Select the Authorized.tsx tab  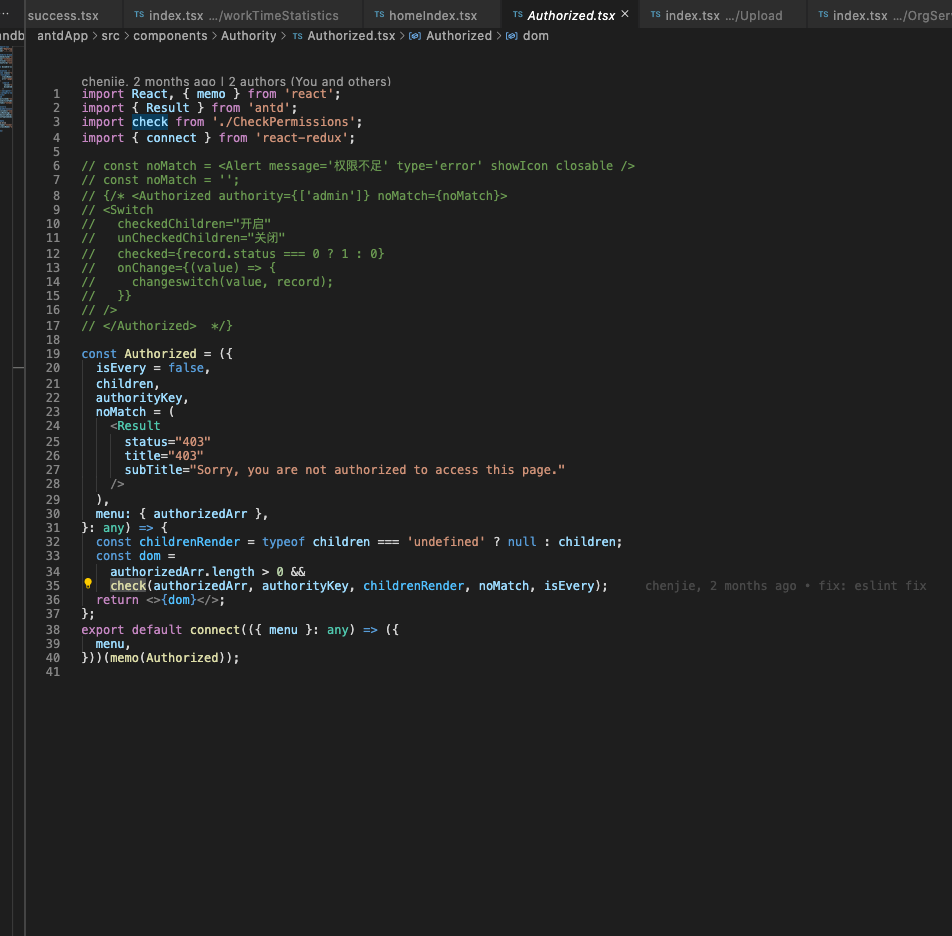(x=571, y=15)
